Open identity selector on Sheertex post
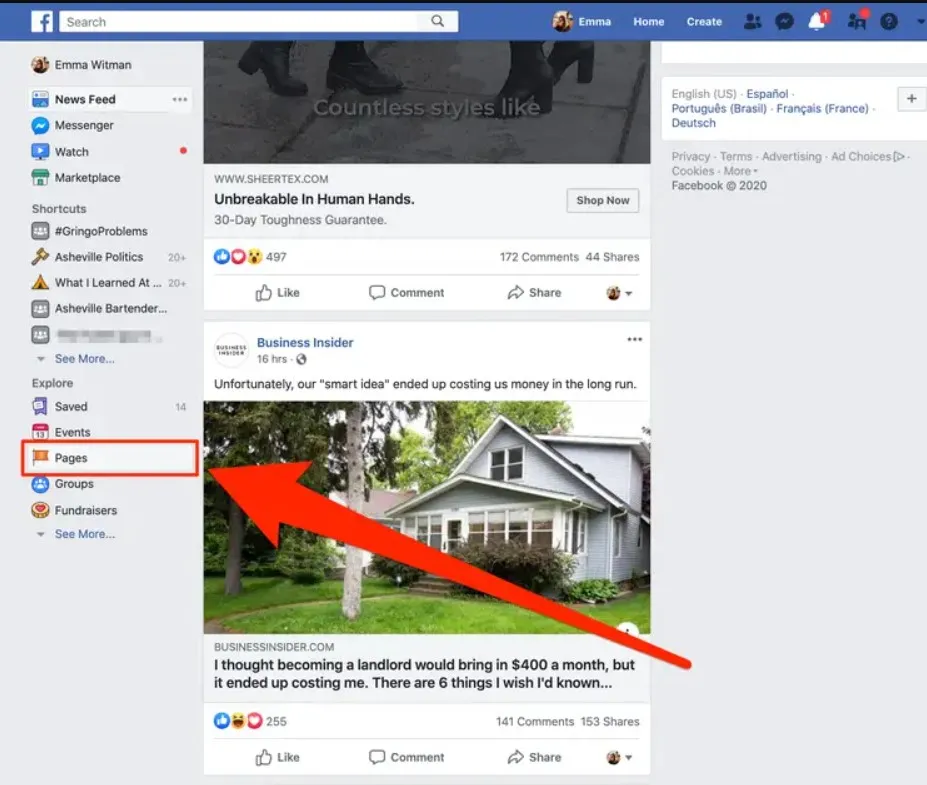927x785 pixels. point(619,293)
